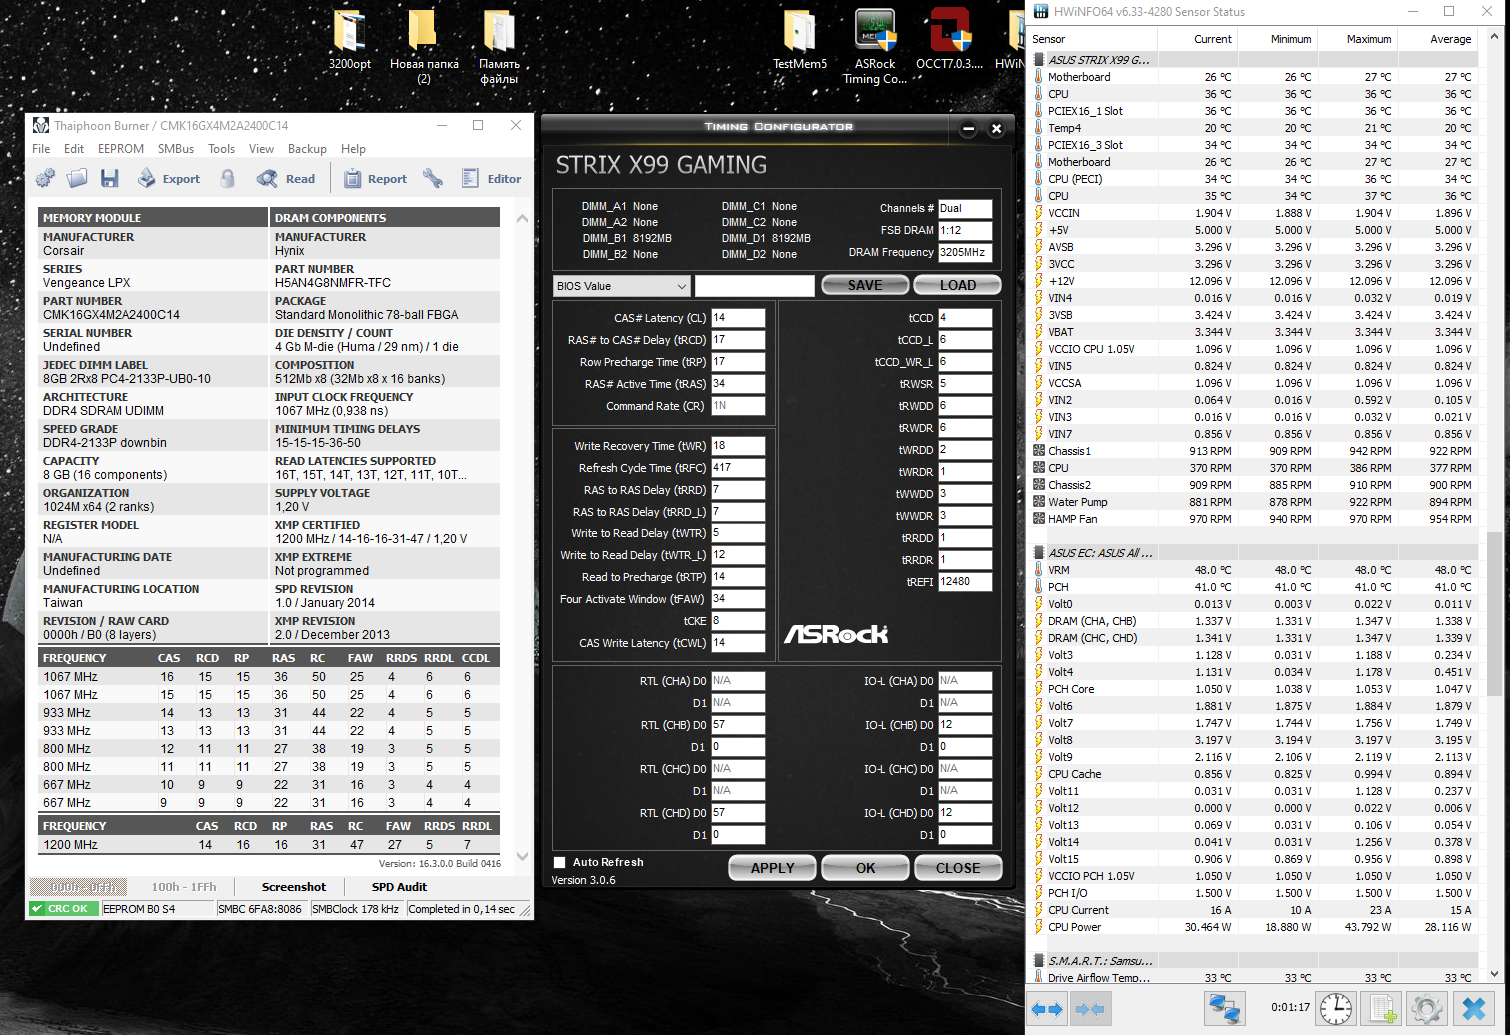This screenshot has width=1510, height=1035.
Task: Click the floppy disk save icon
Action: (110, 179)
